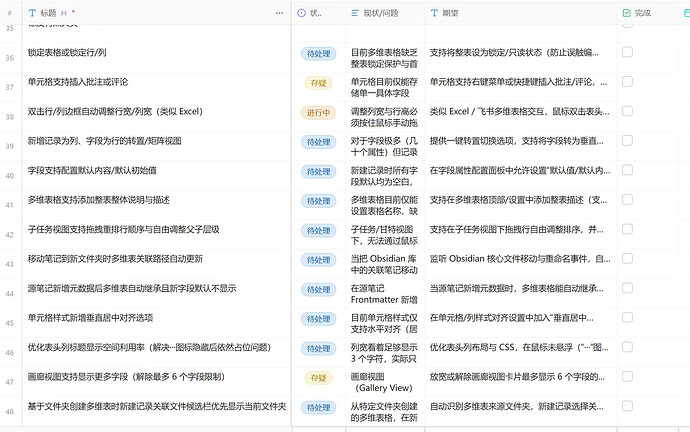Open the "..." more options in 标题 header
690x432 pixels.
pos(279,13)
